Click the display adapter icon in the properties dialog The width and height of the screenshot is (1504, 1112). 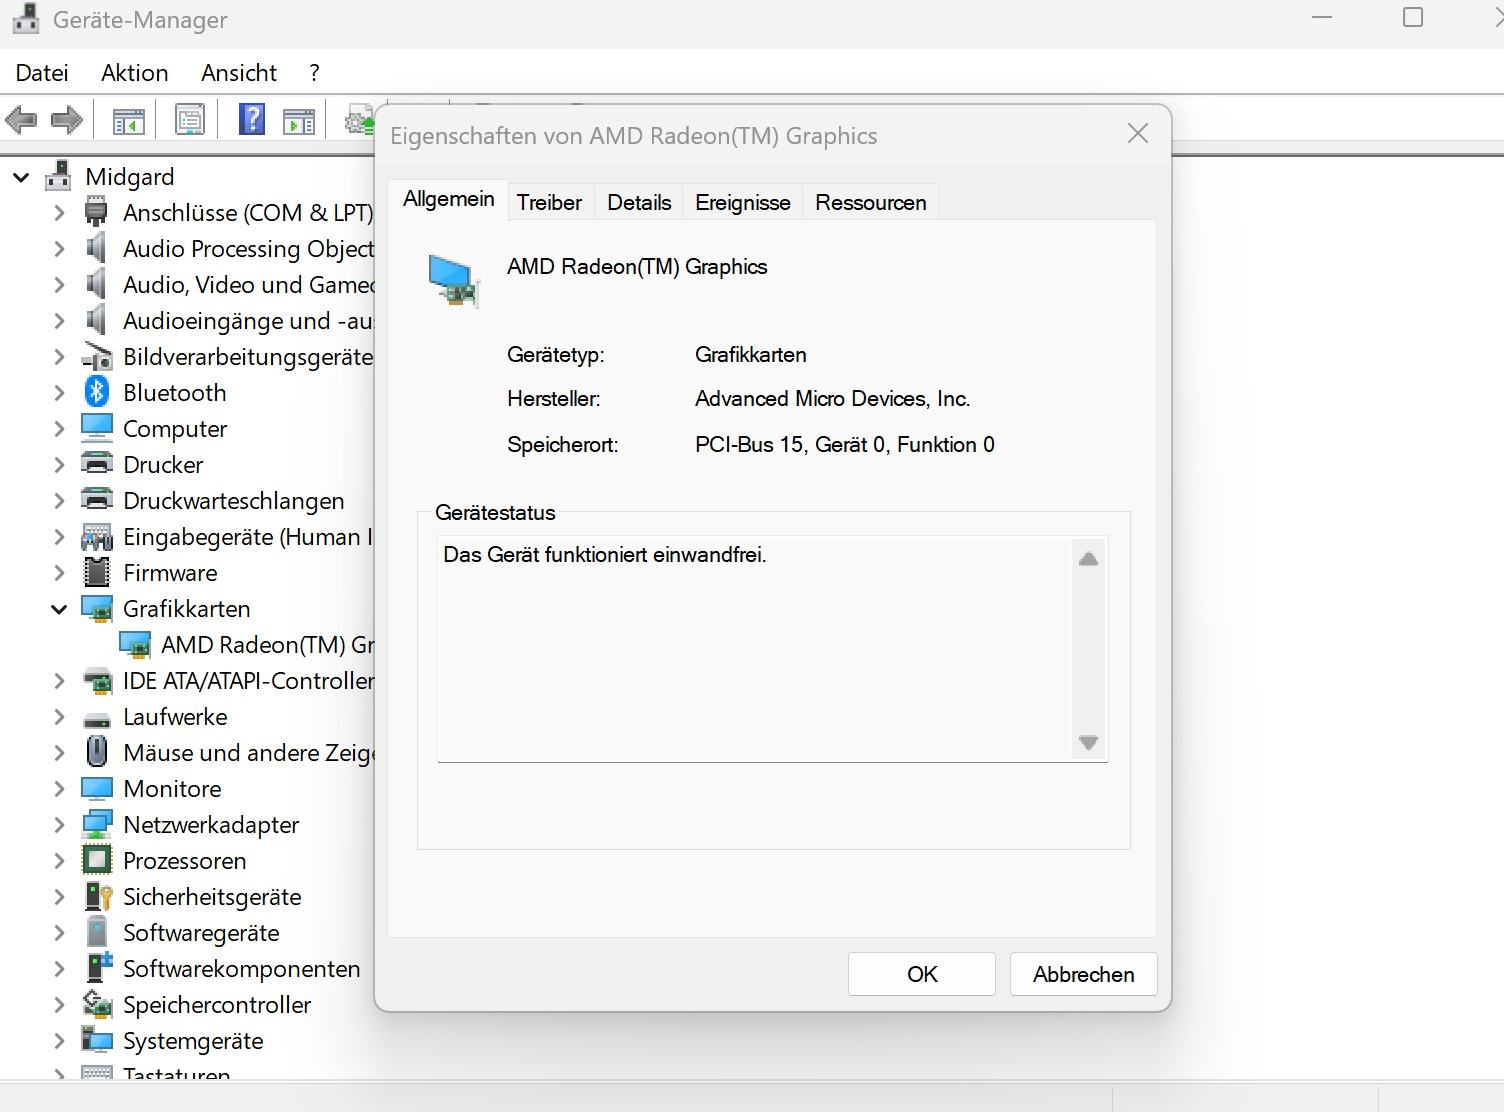click(x=453, y=281)
